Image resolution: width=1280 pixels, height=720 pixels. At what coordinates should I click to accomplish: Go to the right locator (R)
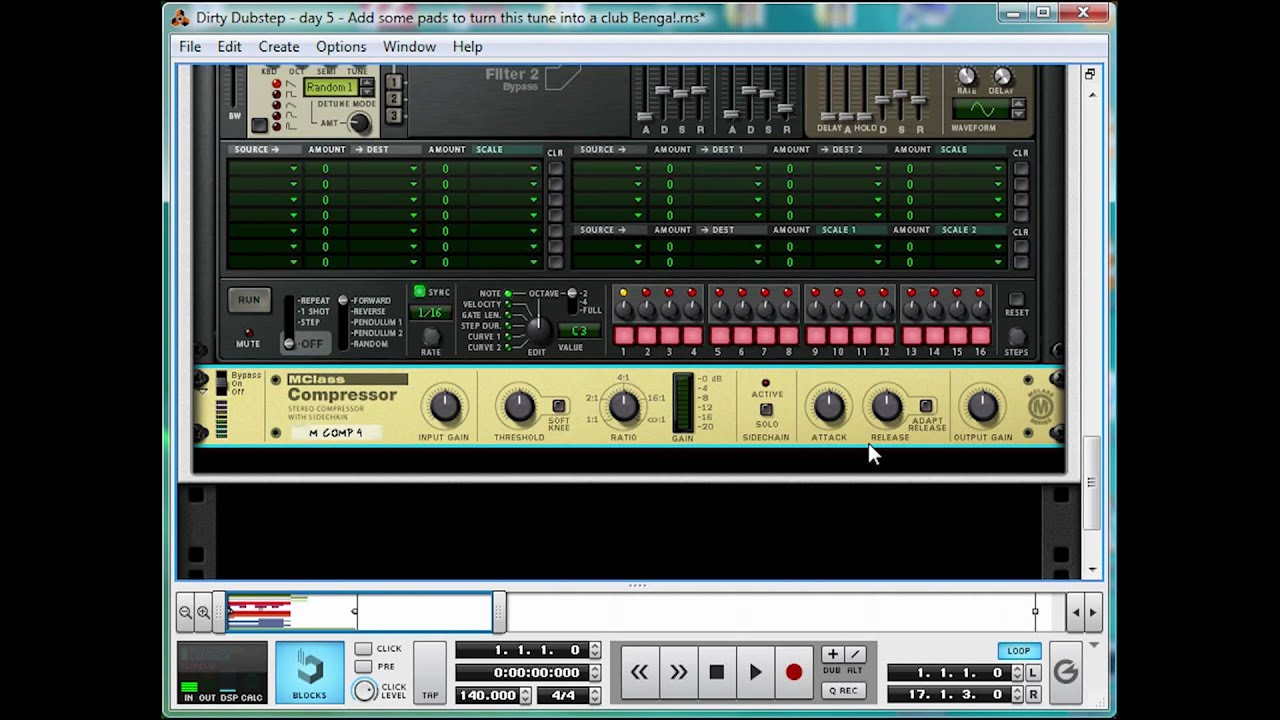pos(1033,694)
